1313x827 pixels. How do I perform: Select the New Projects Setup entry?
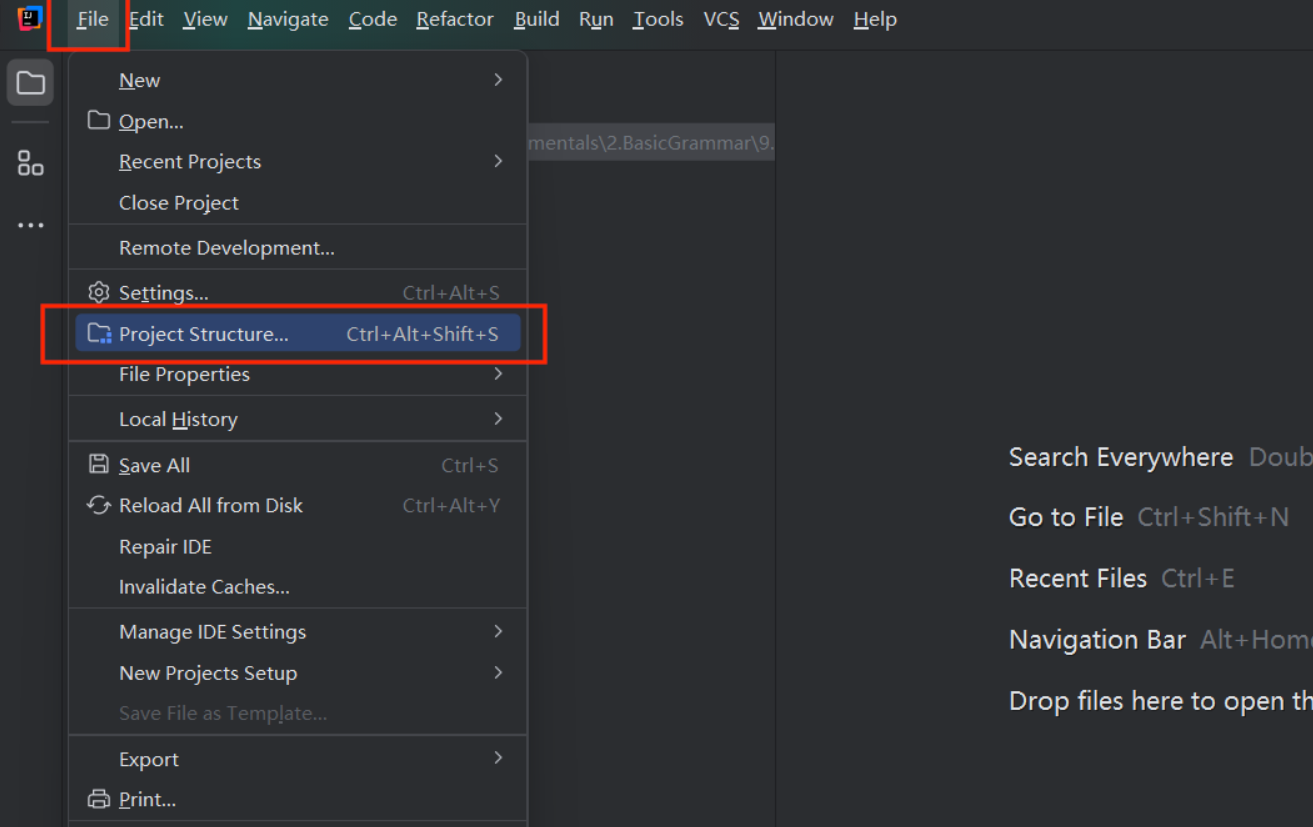pyautogui.click(x=298, y=673)
